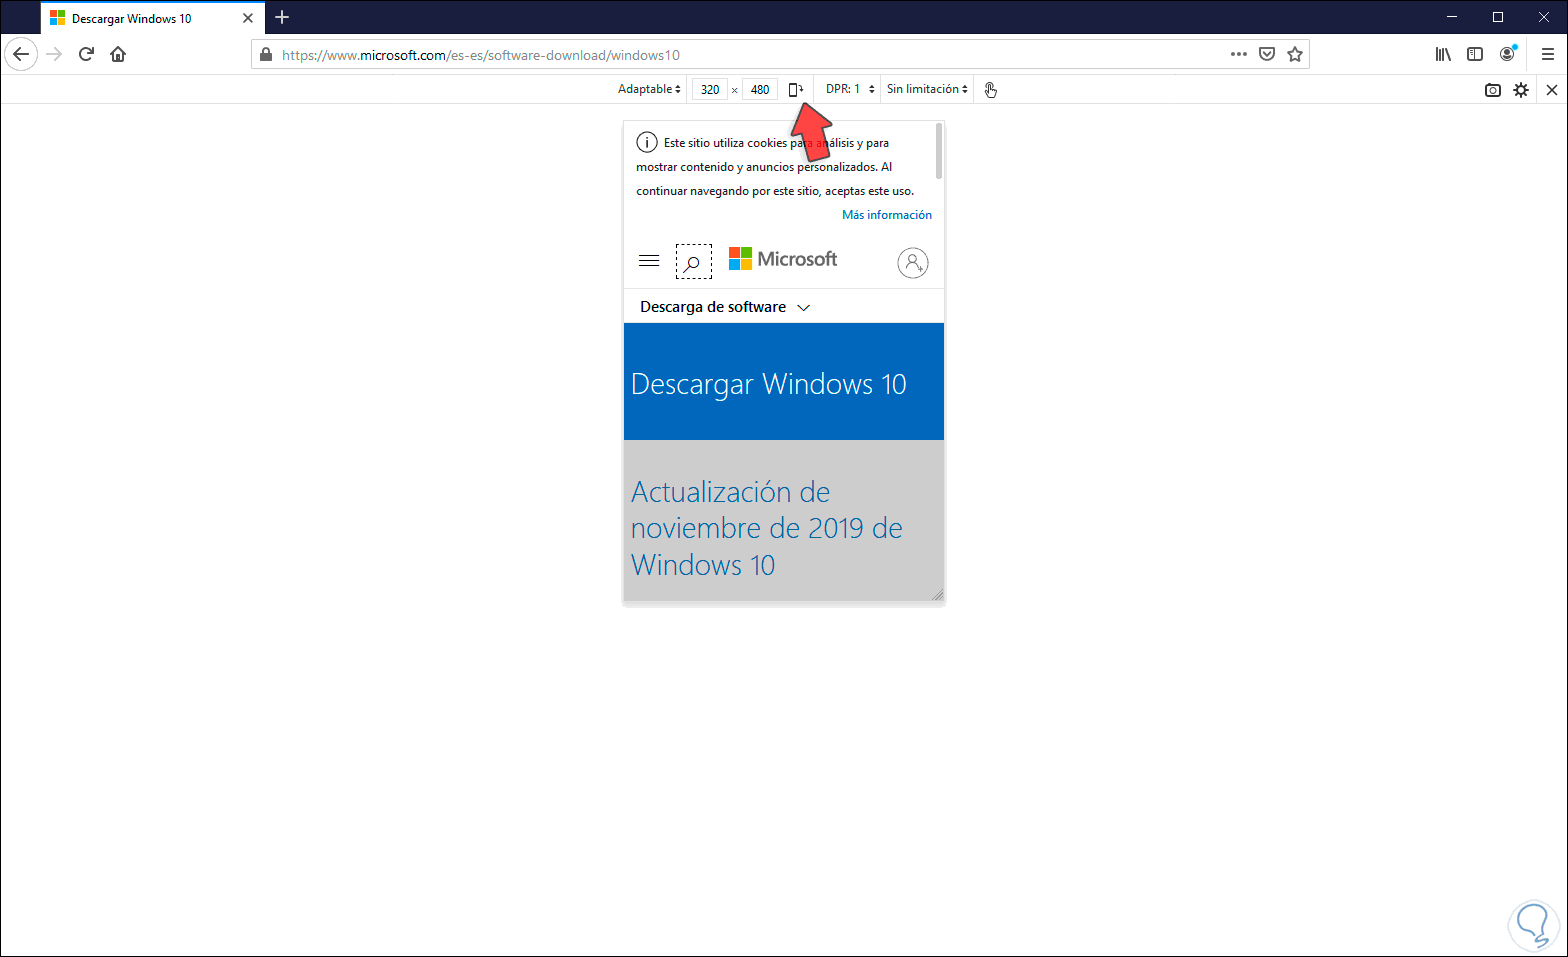Open a new browser tab
The image size is (1568, 957).
[x=282, y=17]
